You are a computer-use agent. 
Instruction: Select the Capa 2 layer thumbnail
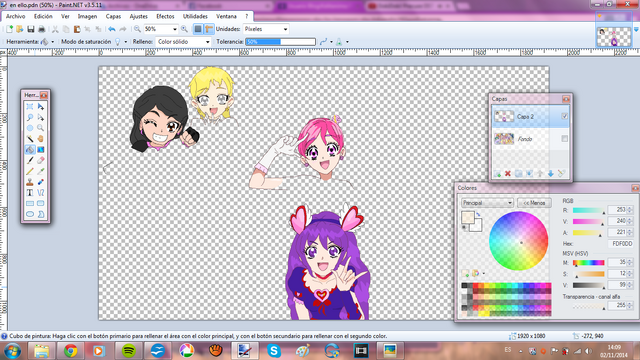504,116
